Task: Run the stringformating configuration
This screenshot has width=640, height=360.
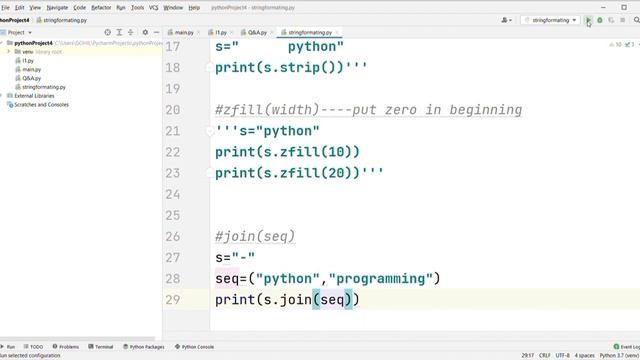Action: (588, 20)
